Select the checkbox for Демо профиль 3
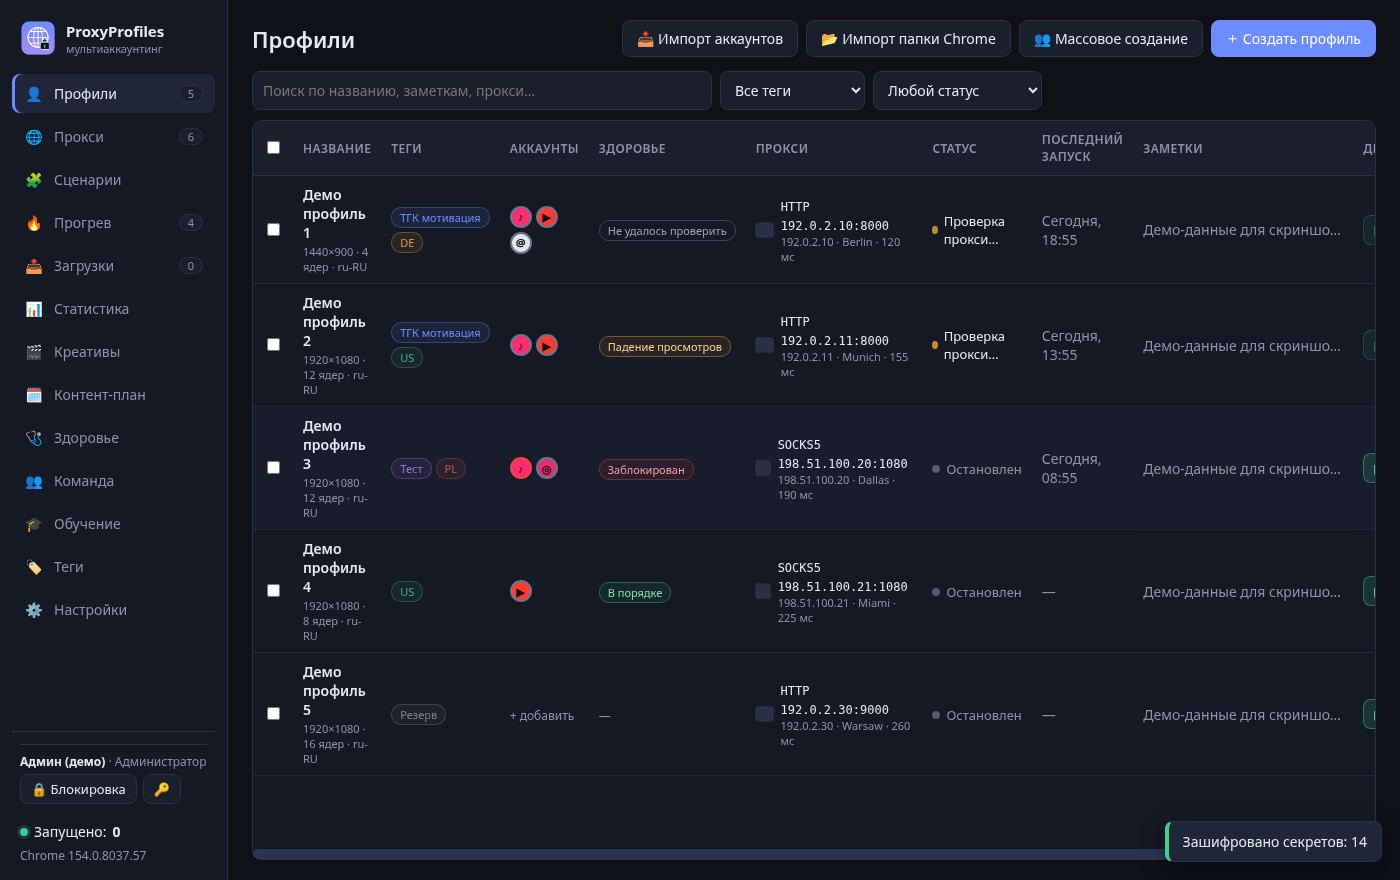 (273, 468)
